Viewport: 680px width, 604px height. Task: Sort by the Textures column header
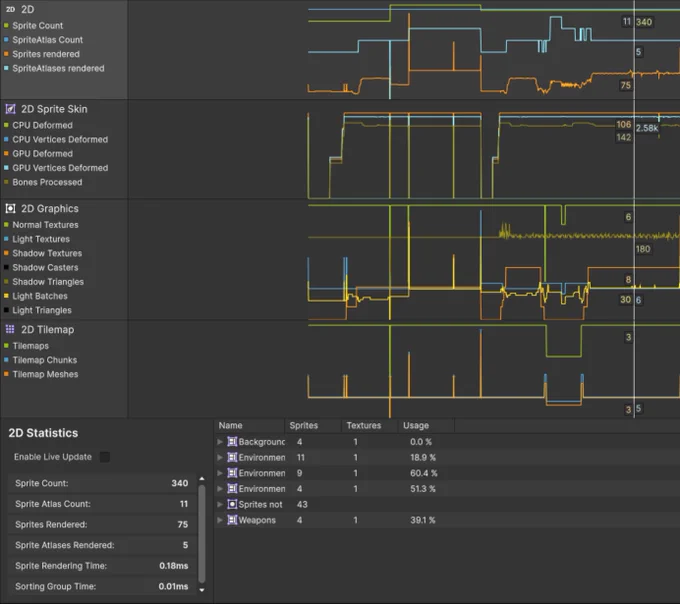coord(369,426)
